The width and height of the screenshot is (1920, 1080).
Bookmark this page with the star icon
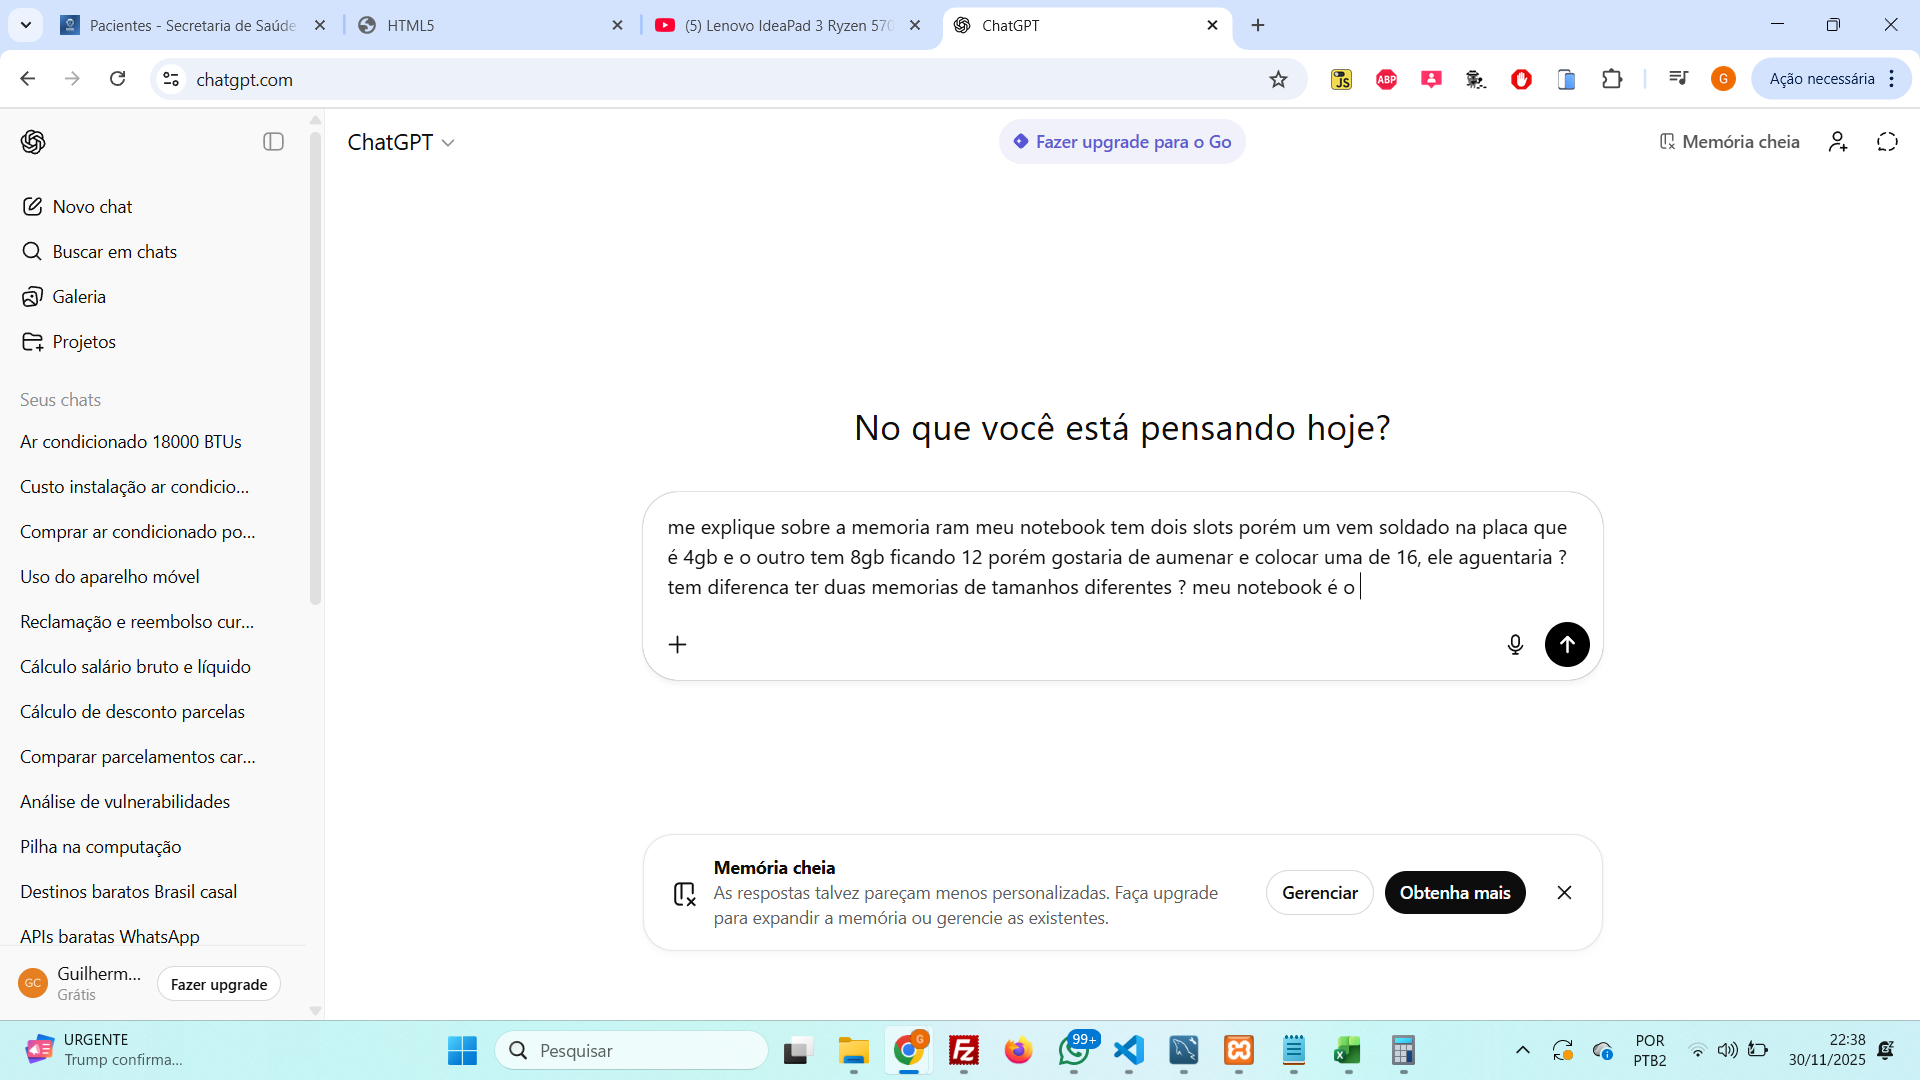pos(1278,79)
